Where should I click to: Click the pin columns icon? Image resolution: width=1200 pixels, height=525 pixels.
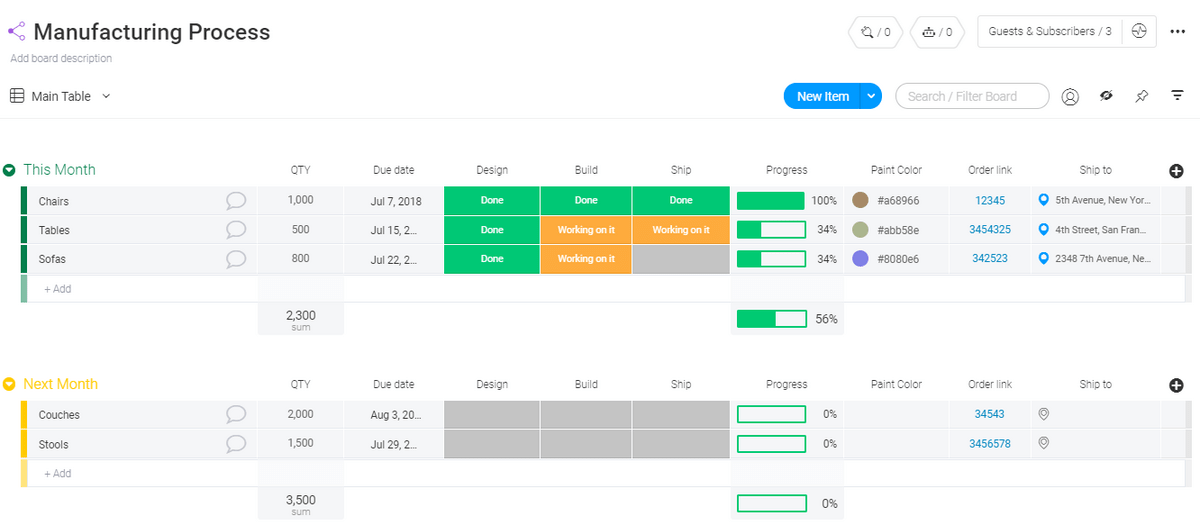[1142, 97]
